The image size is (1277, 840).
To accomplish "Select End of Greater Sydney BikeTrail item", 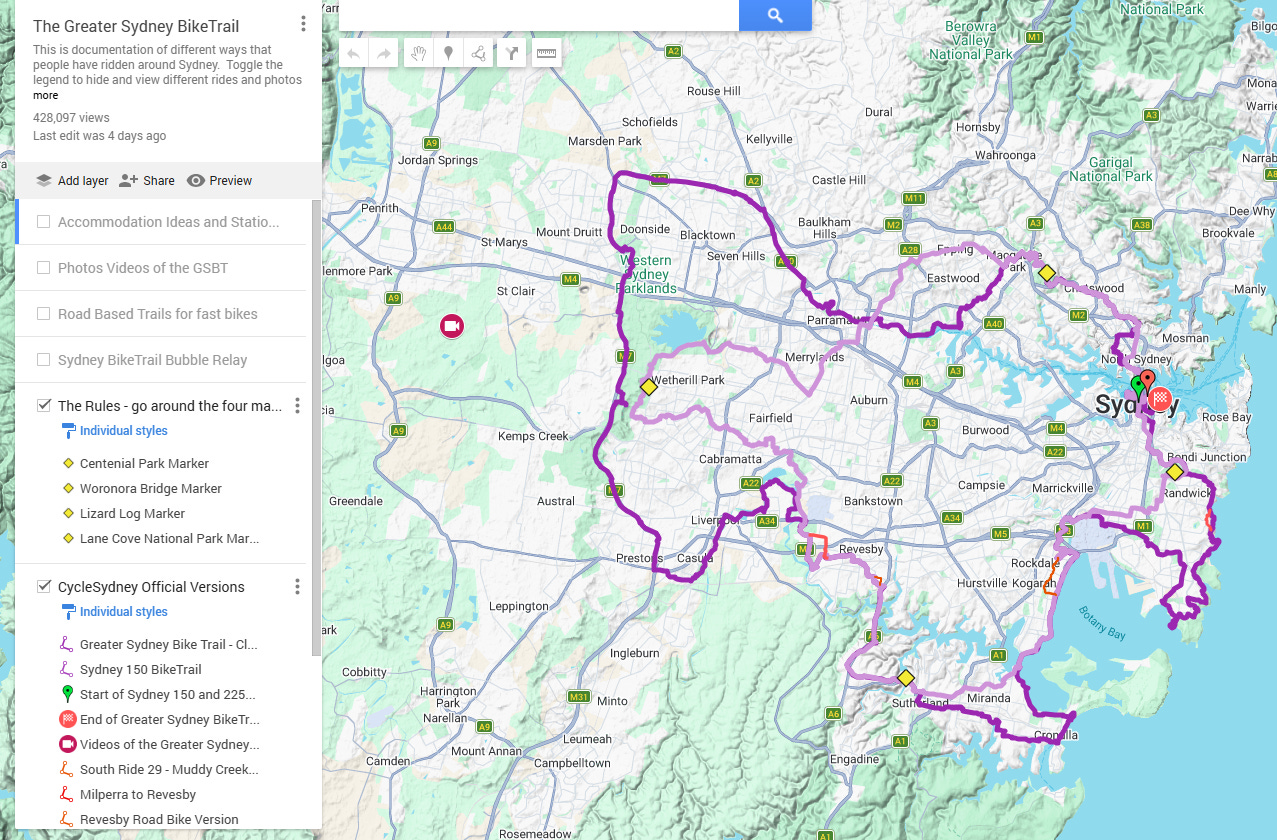I will click(x=170, y=720).
